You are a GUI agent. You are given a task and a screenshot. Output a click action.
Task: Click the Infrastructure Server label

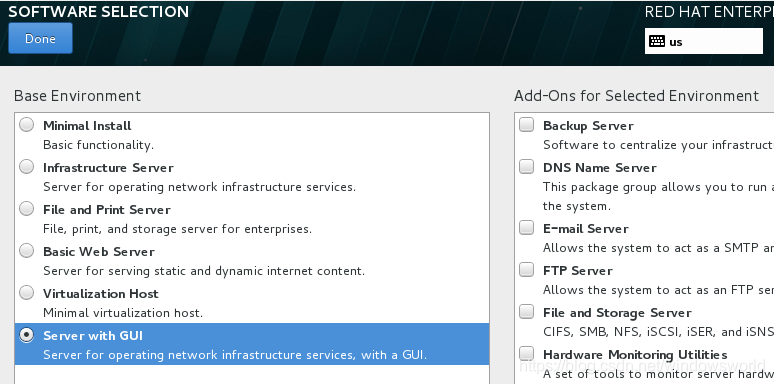[x=109, y=168]
